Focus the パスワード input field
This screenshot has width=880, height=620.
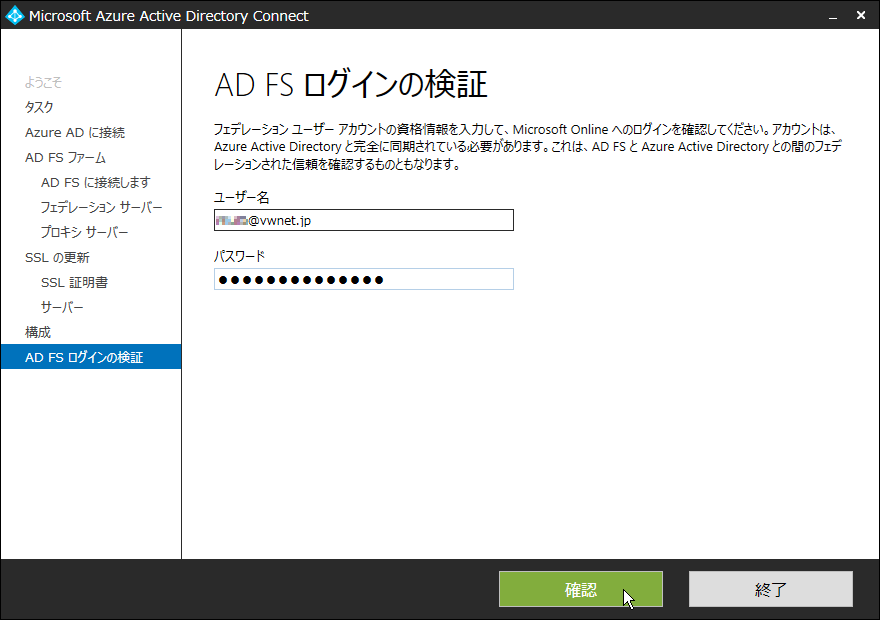(x=364, y=279)
